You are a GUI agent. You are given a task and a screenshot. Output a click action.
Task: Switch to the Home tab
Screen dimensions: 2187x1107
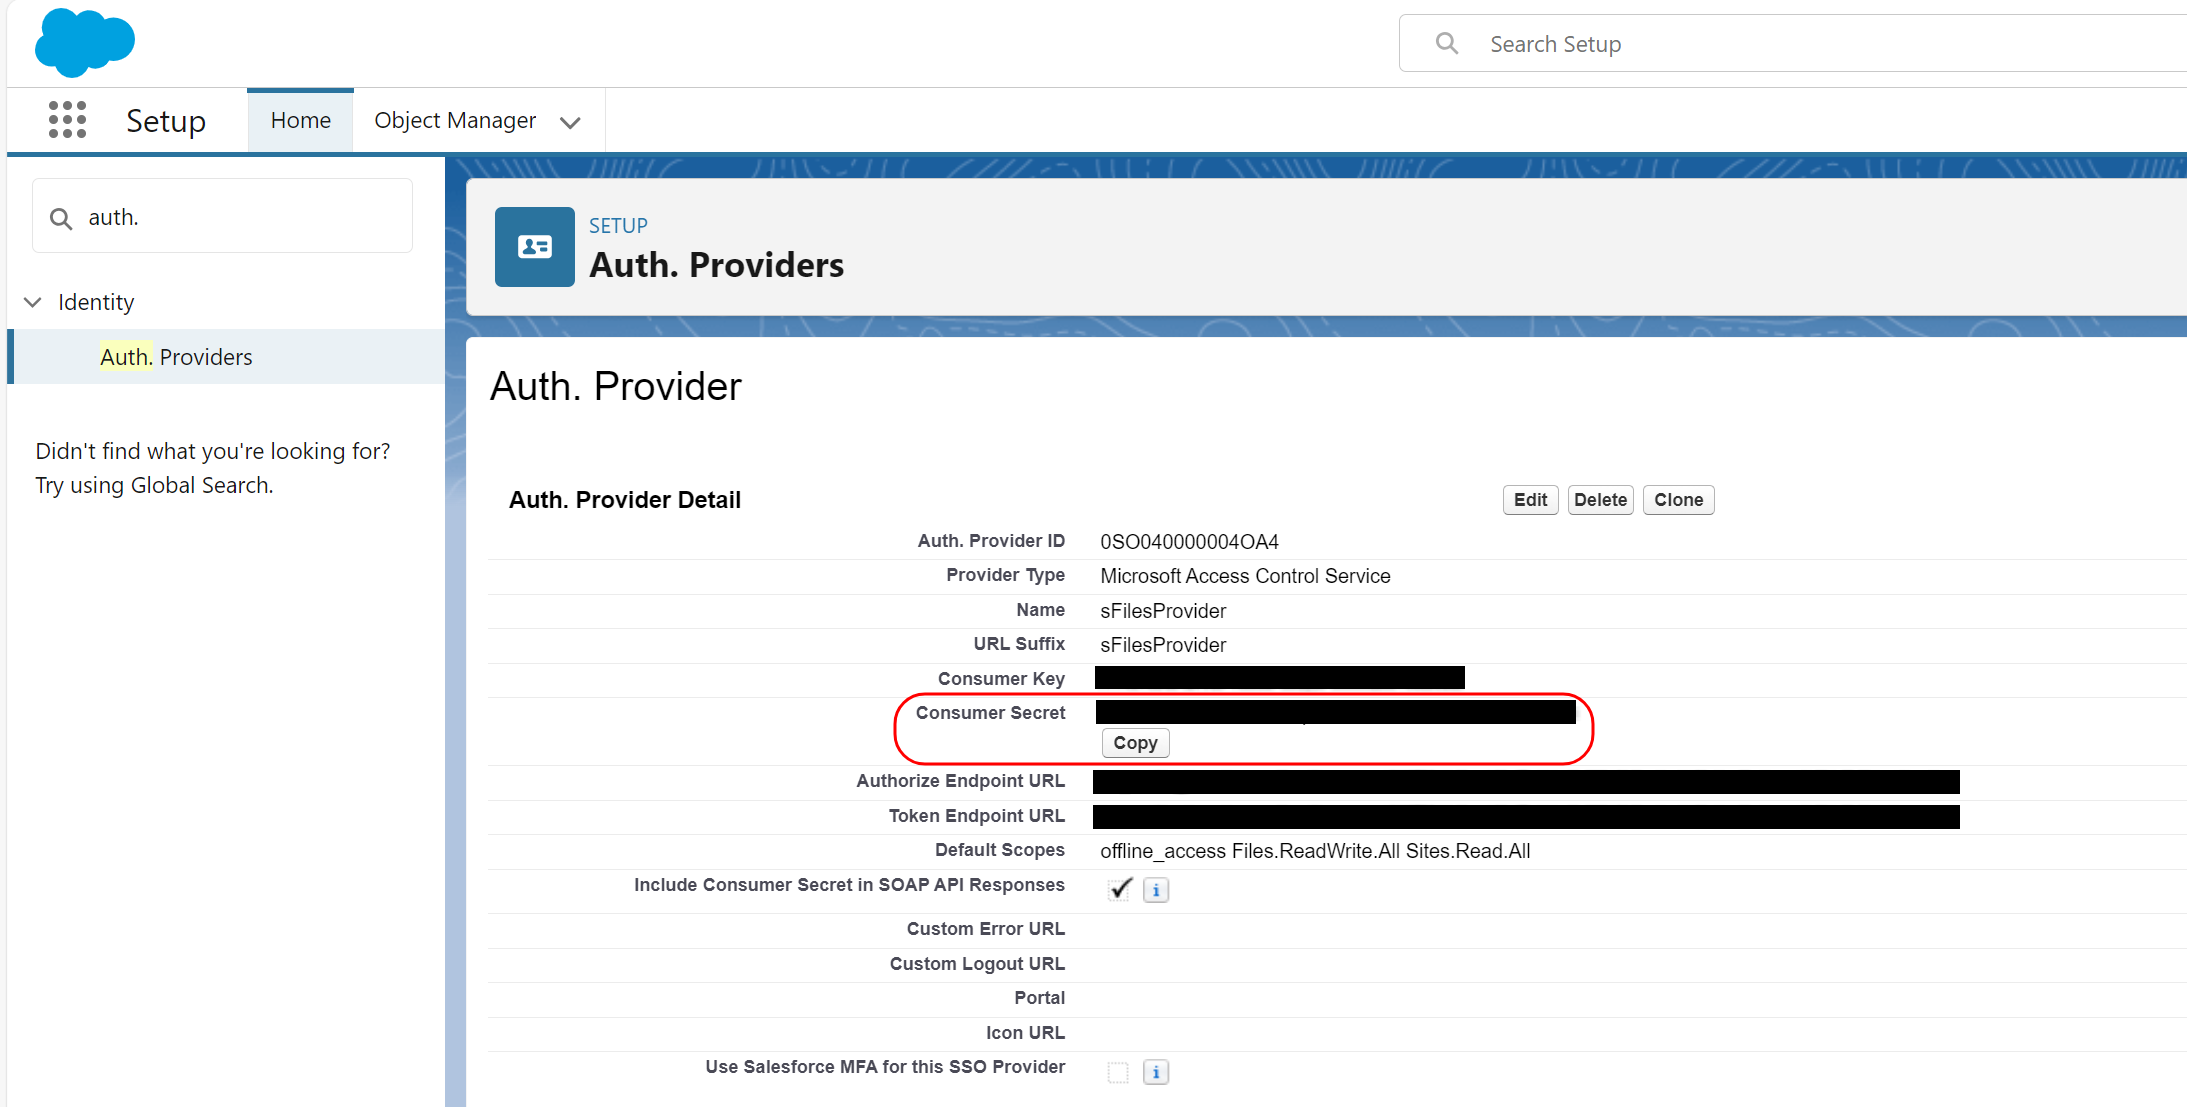(300, 120)
